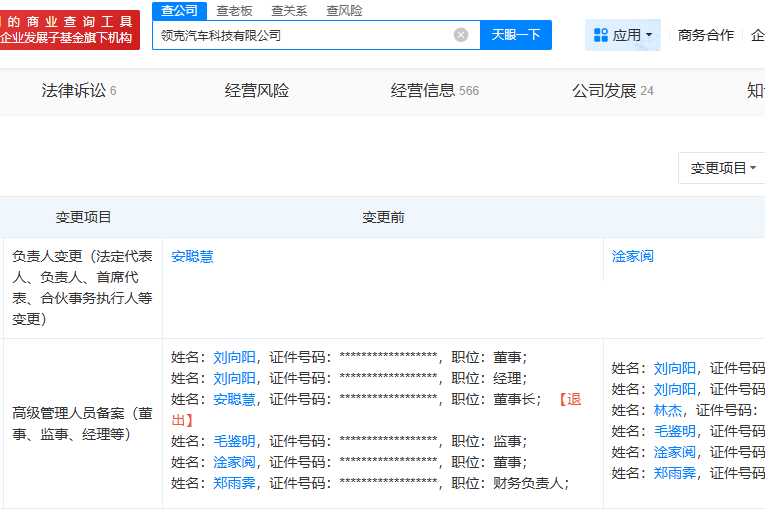This screenshot has height=510, width=765.
Task: Expand the 变更项目 filter dropdown
Action: tap(723, 168)
